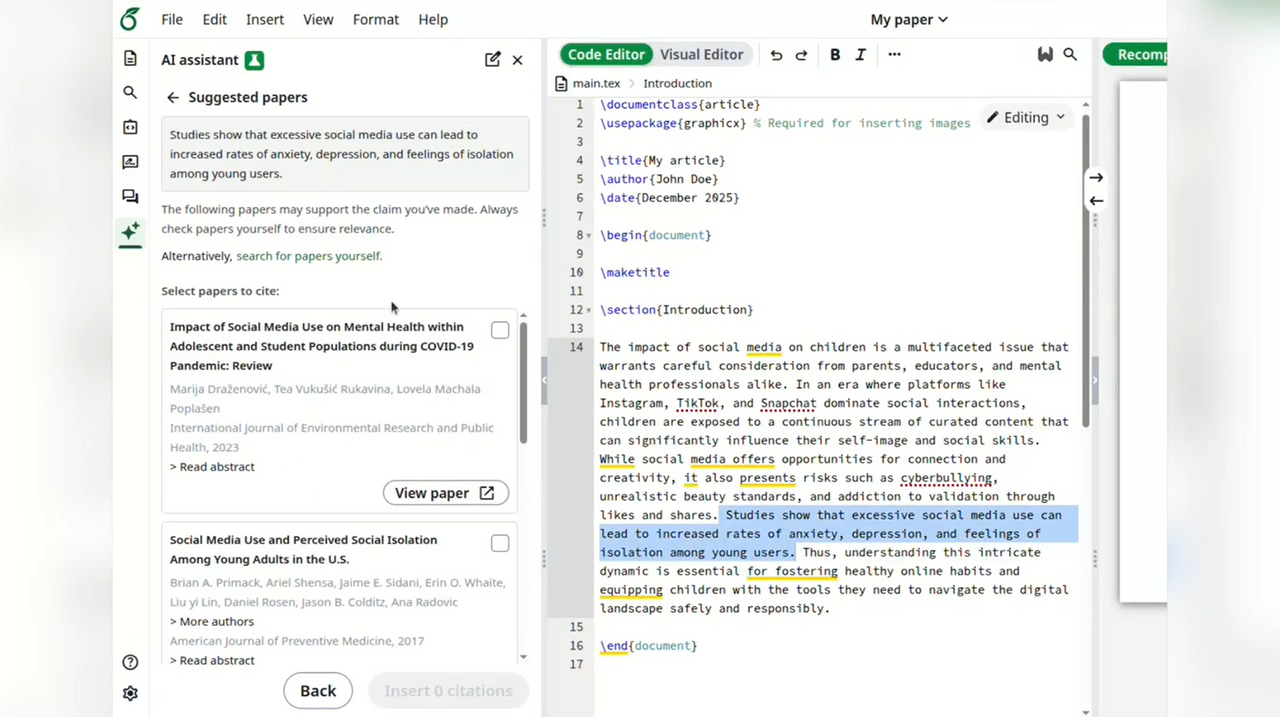This screenshot has height=717, width=1280.
Task: Select the AI assistant sparkle icon
Action: coord(129,231)
